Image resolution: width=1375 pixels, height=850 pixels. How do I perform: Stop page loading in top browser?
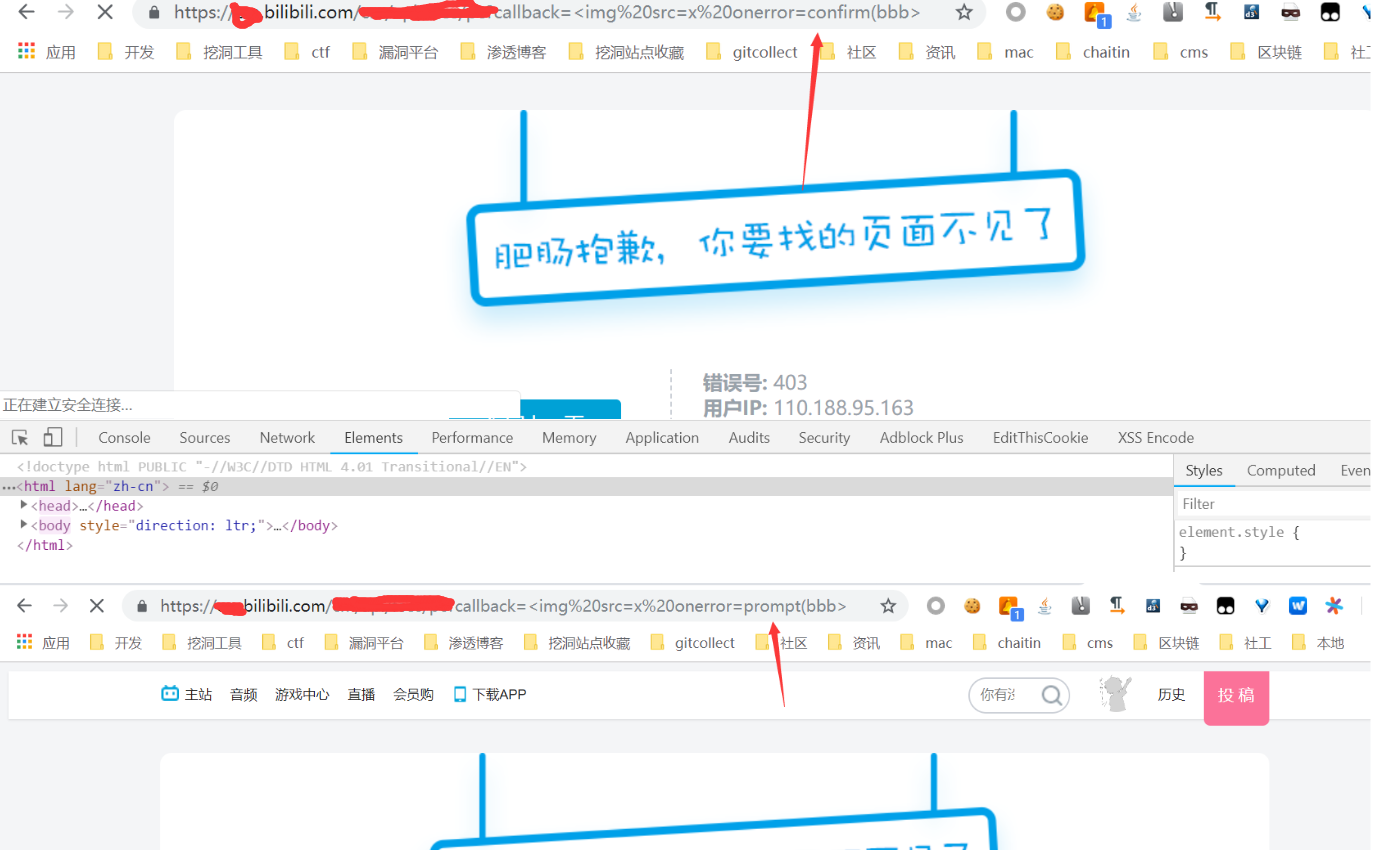(105, 12)
